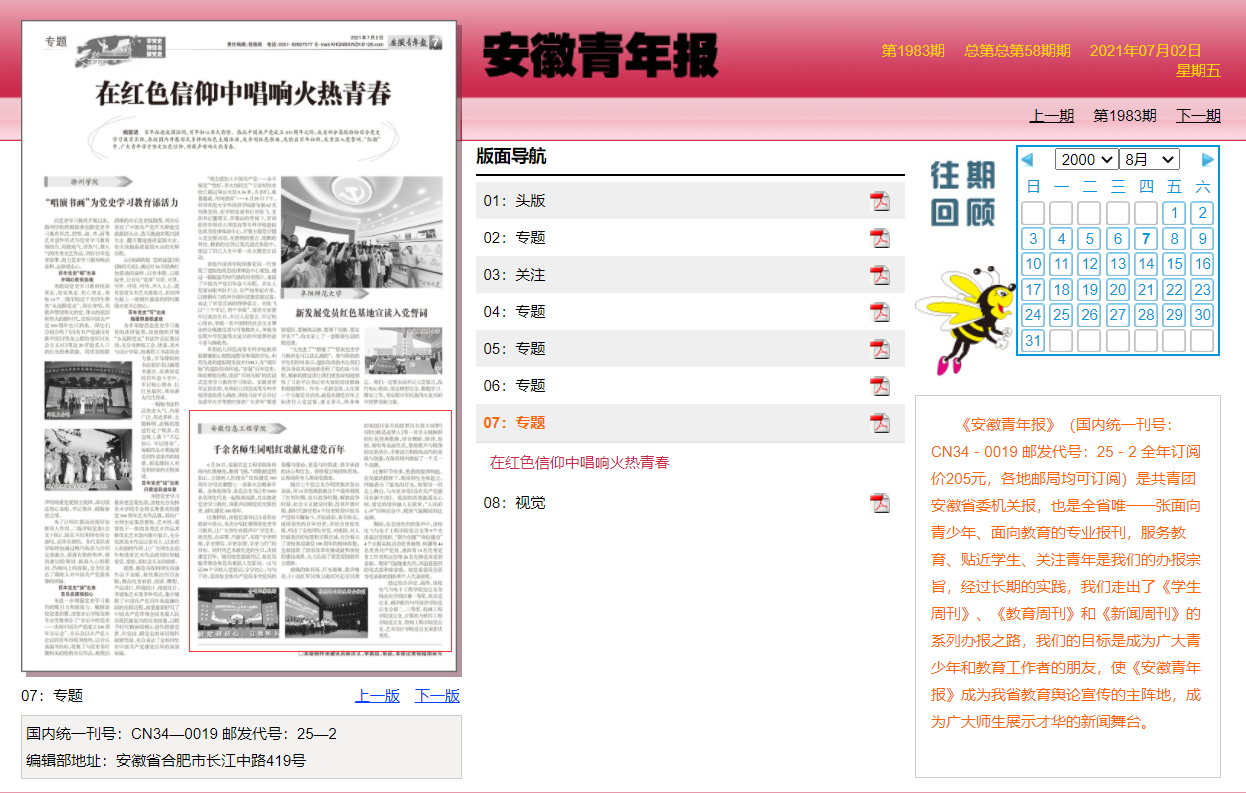Click PDF icon beside 03 关注

(x=879, y=275)
